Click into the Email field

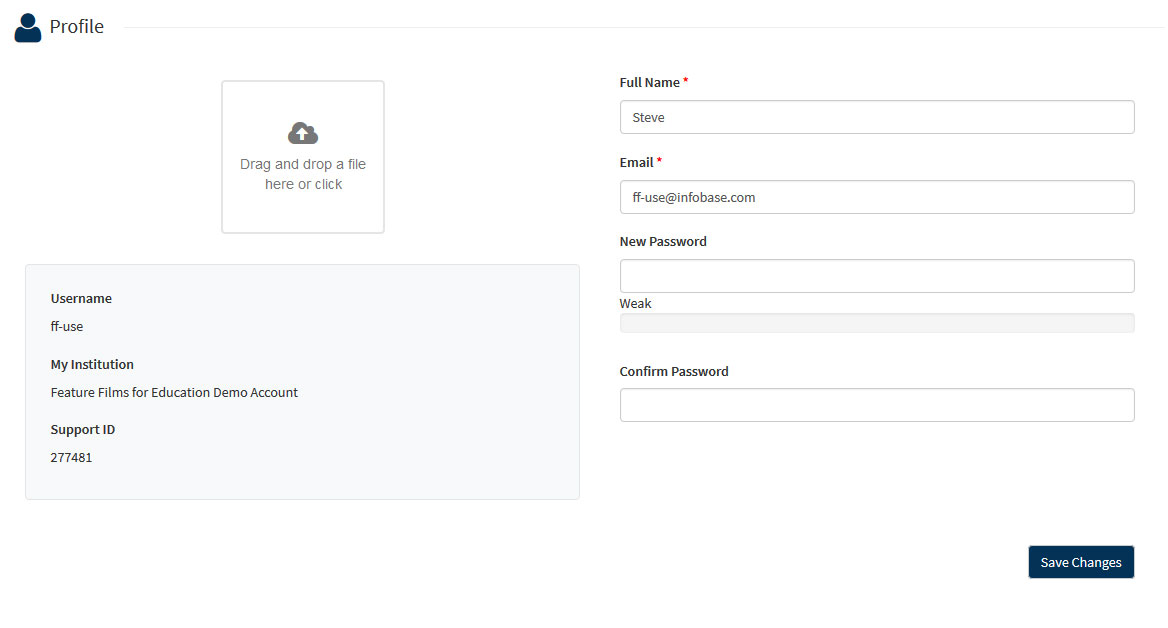[877, 197]
